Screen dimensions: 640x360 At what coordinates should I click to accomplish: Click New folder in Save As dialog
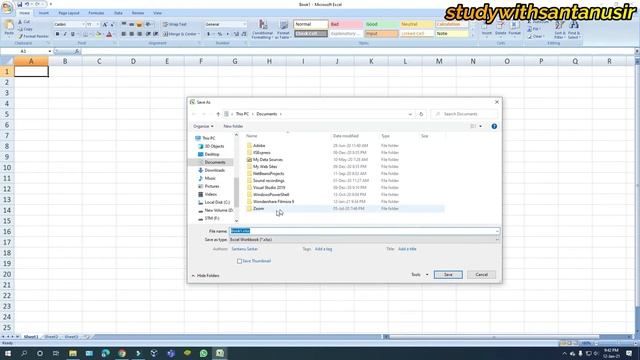[233, 127]
